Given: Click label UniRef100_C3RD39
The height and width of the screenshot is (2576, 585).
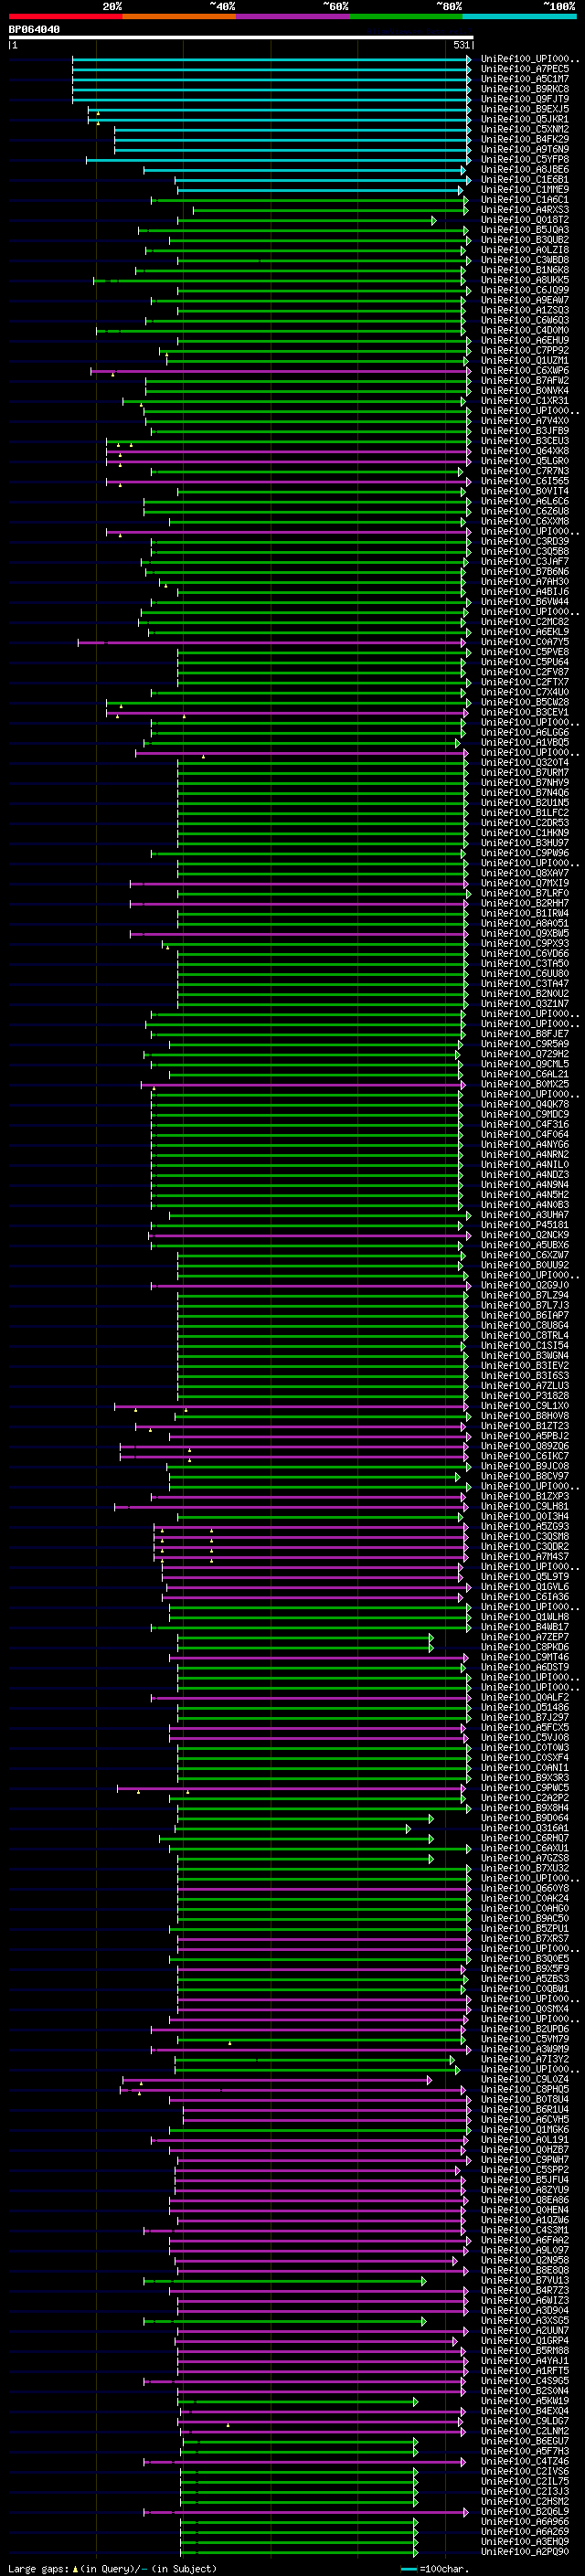Looking at the screenshot, I should pos(525,542).
